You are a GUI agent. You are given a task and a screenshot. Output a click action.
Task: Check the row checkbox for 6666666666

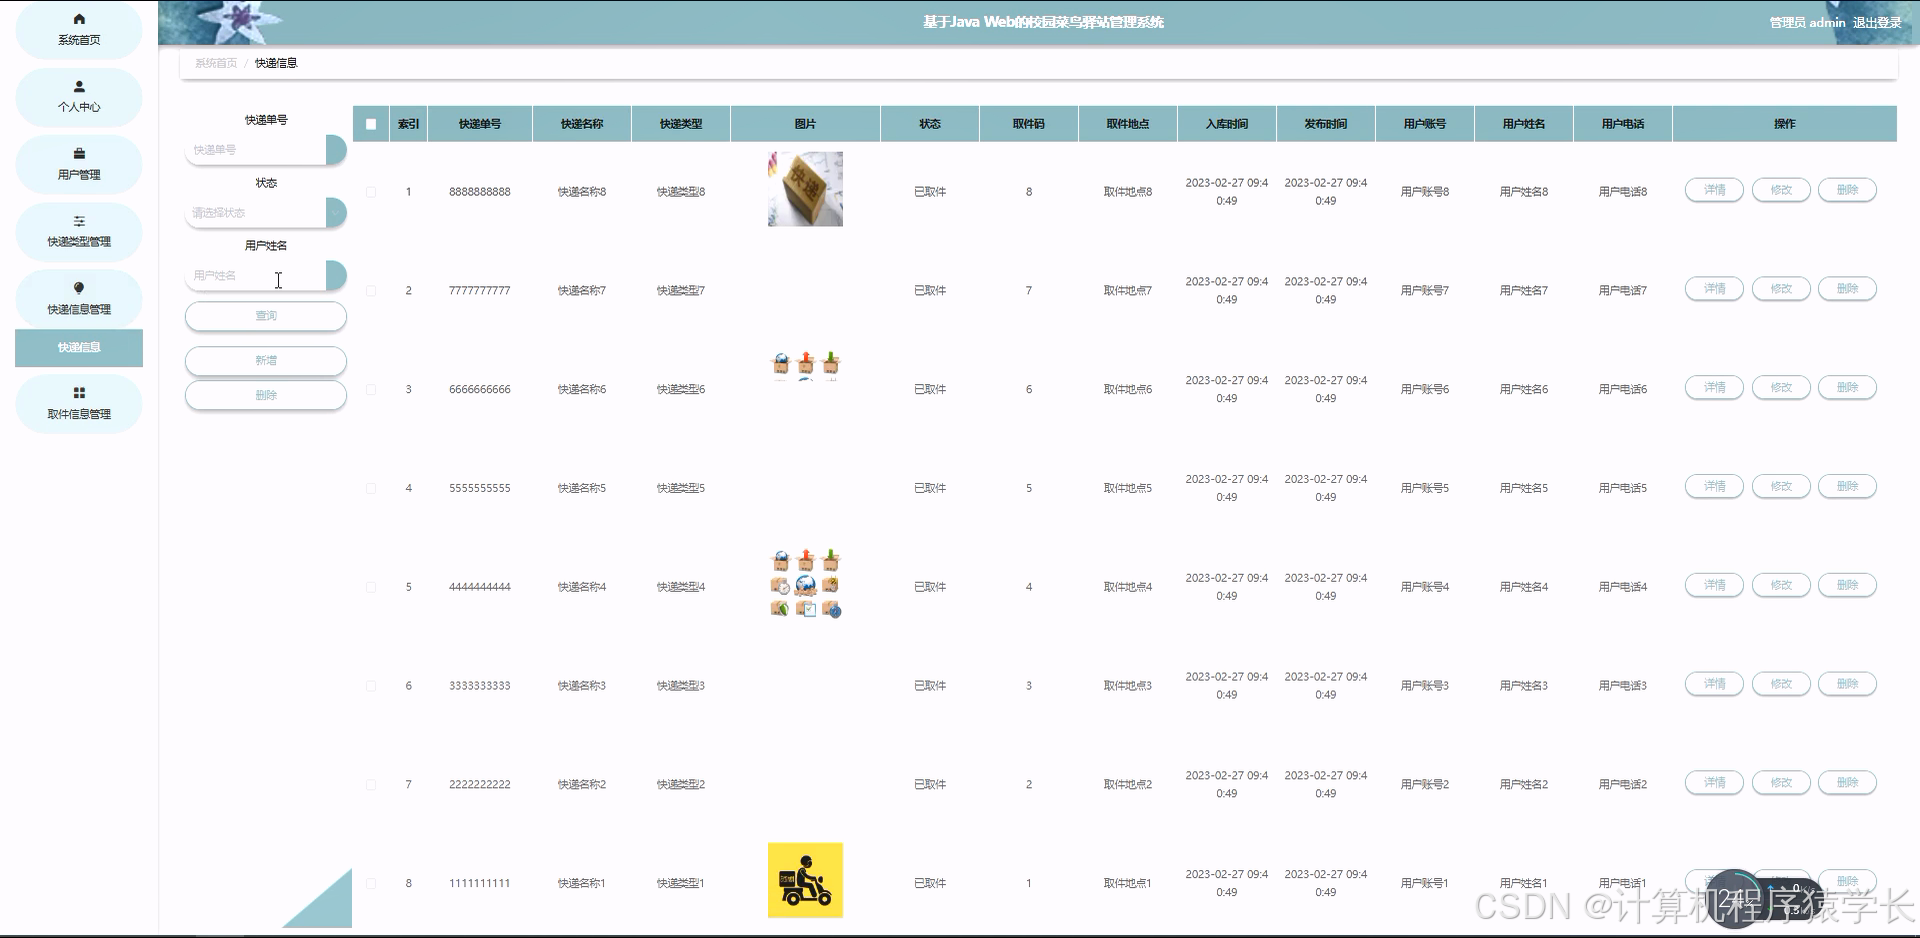371,390
